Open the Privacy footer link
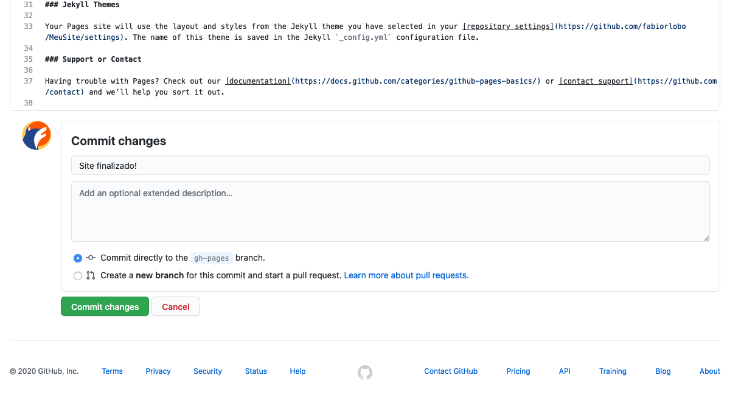The width and height of the screenshot is (730, 410). pyautogui.click(x=158, y=371)
